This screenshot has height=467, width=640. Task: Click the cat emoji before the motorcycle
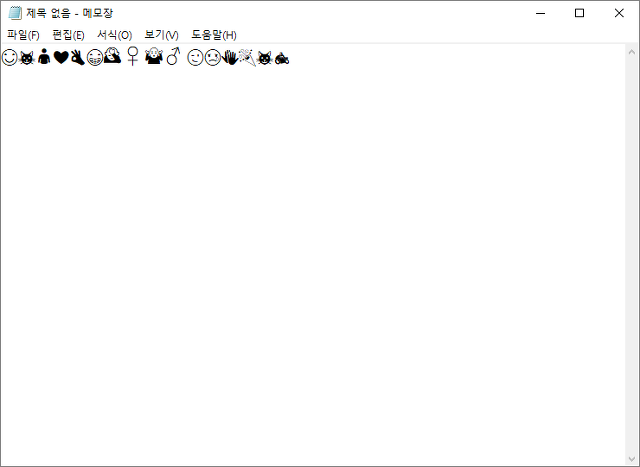[x=264, y=58]
